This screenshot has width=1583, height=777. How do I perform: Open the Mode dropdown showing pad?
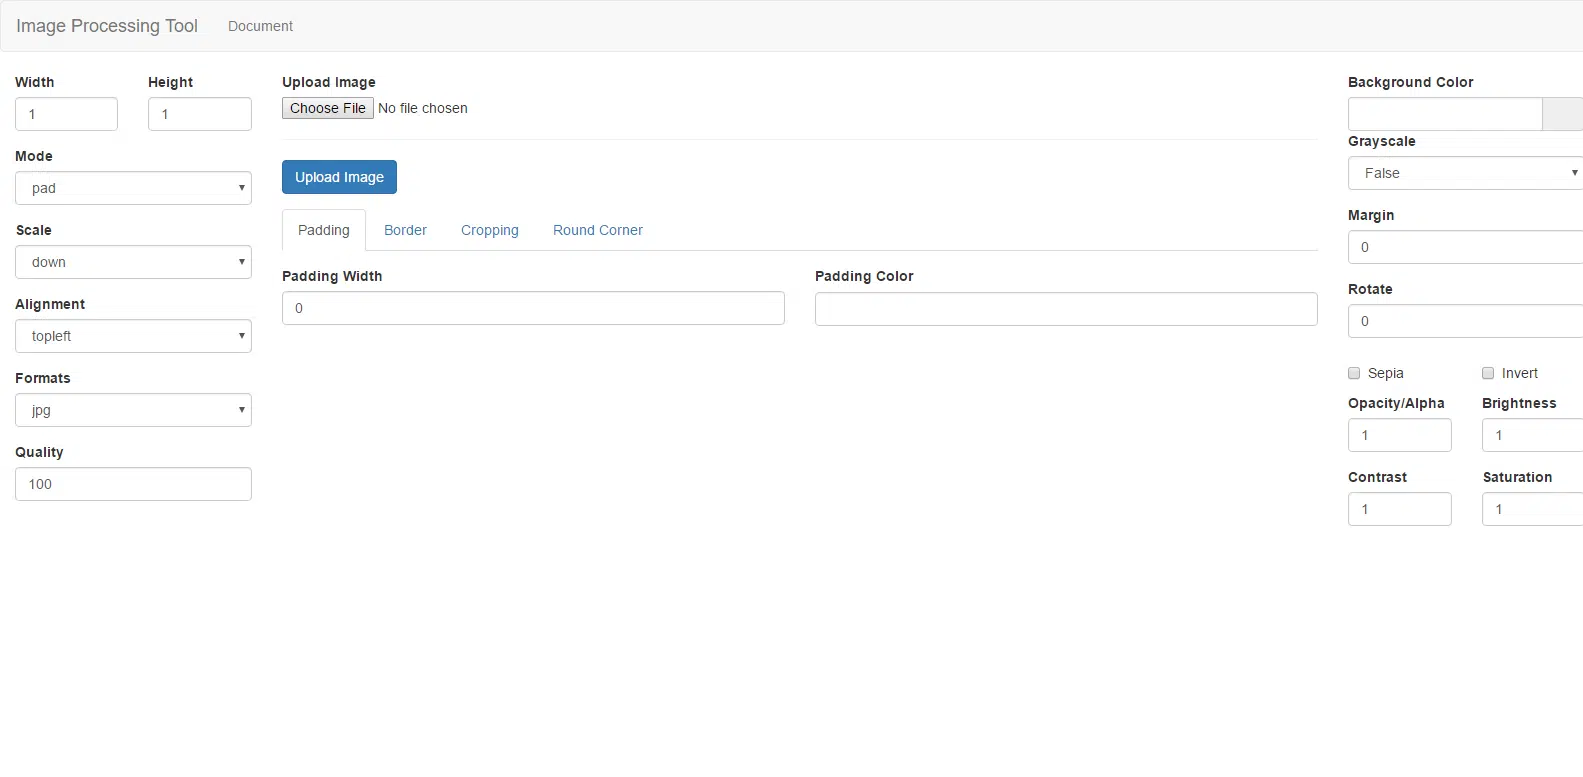[x=133, y=188]
